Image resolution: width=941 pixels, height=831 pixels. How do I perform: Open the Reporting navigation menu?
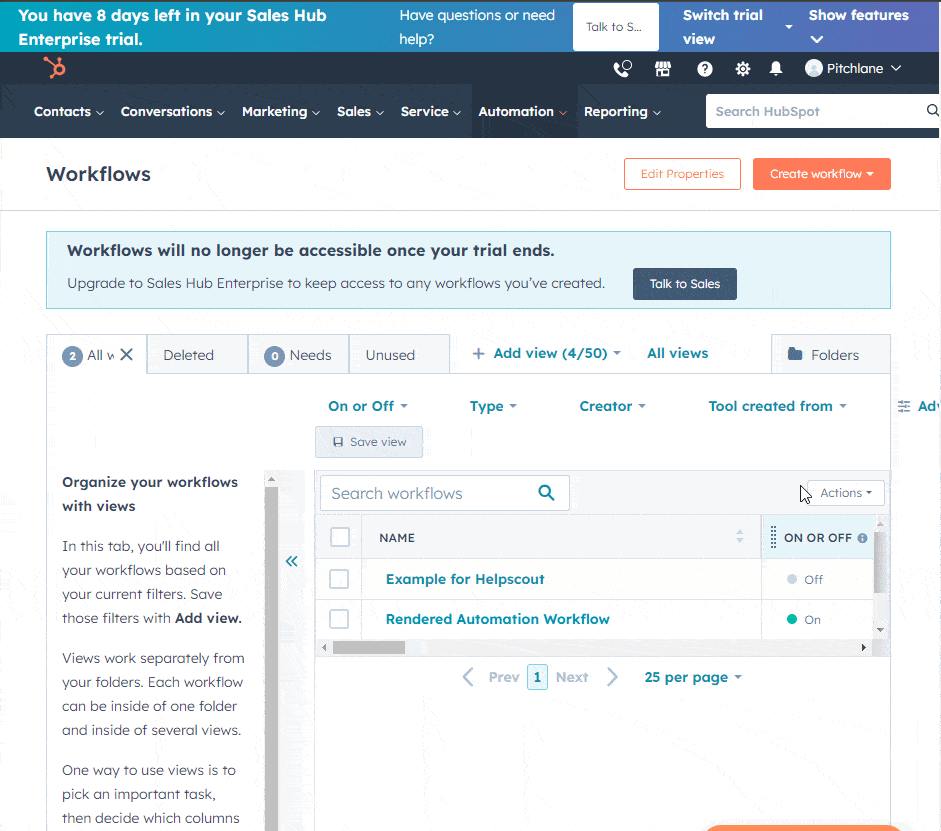pos(622,112)
